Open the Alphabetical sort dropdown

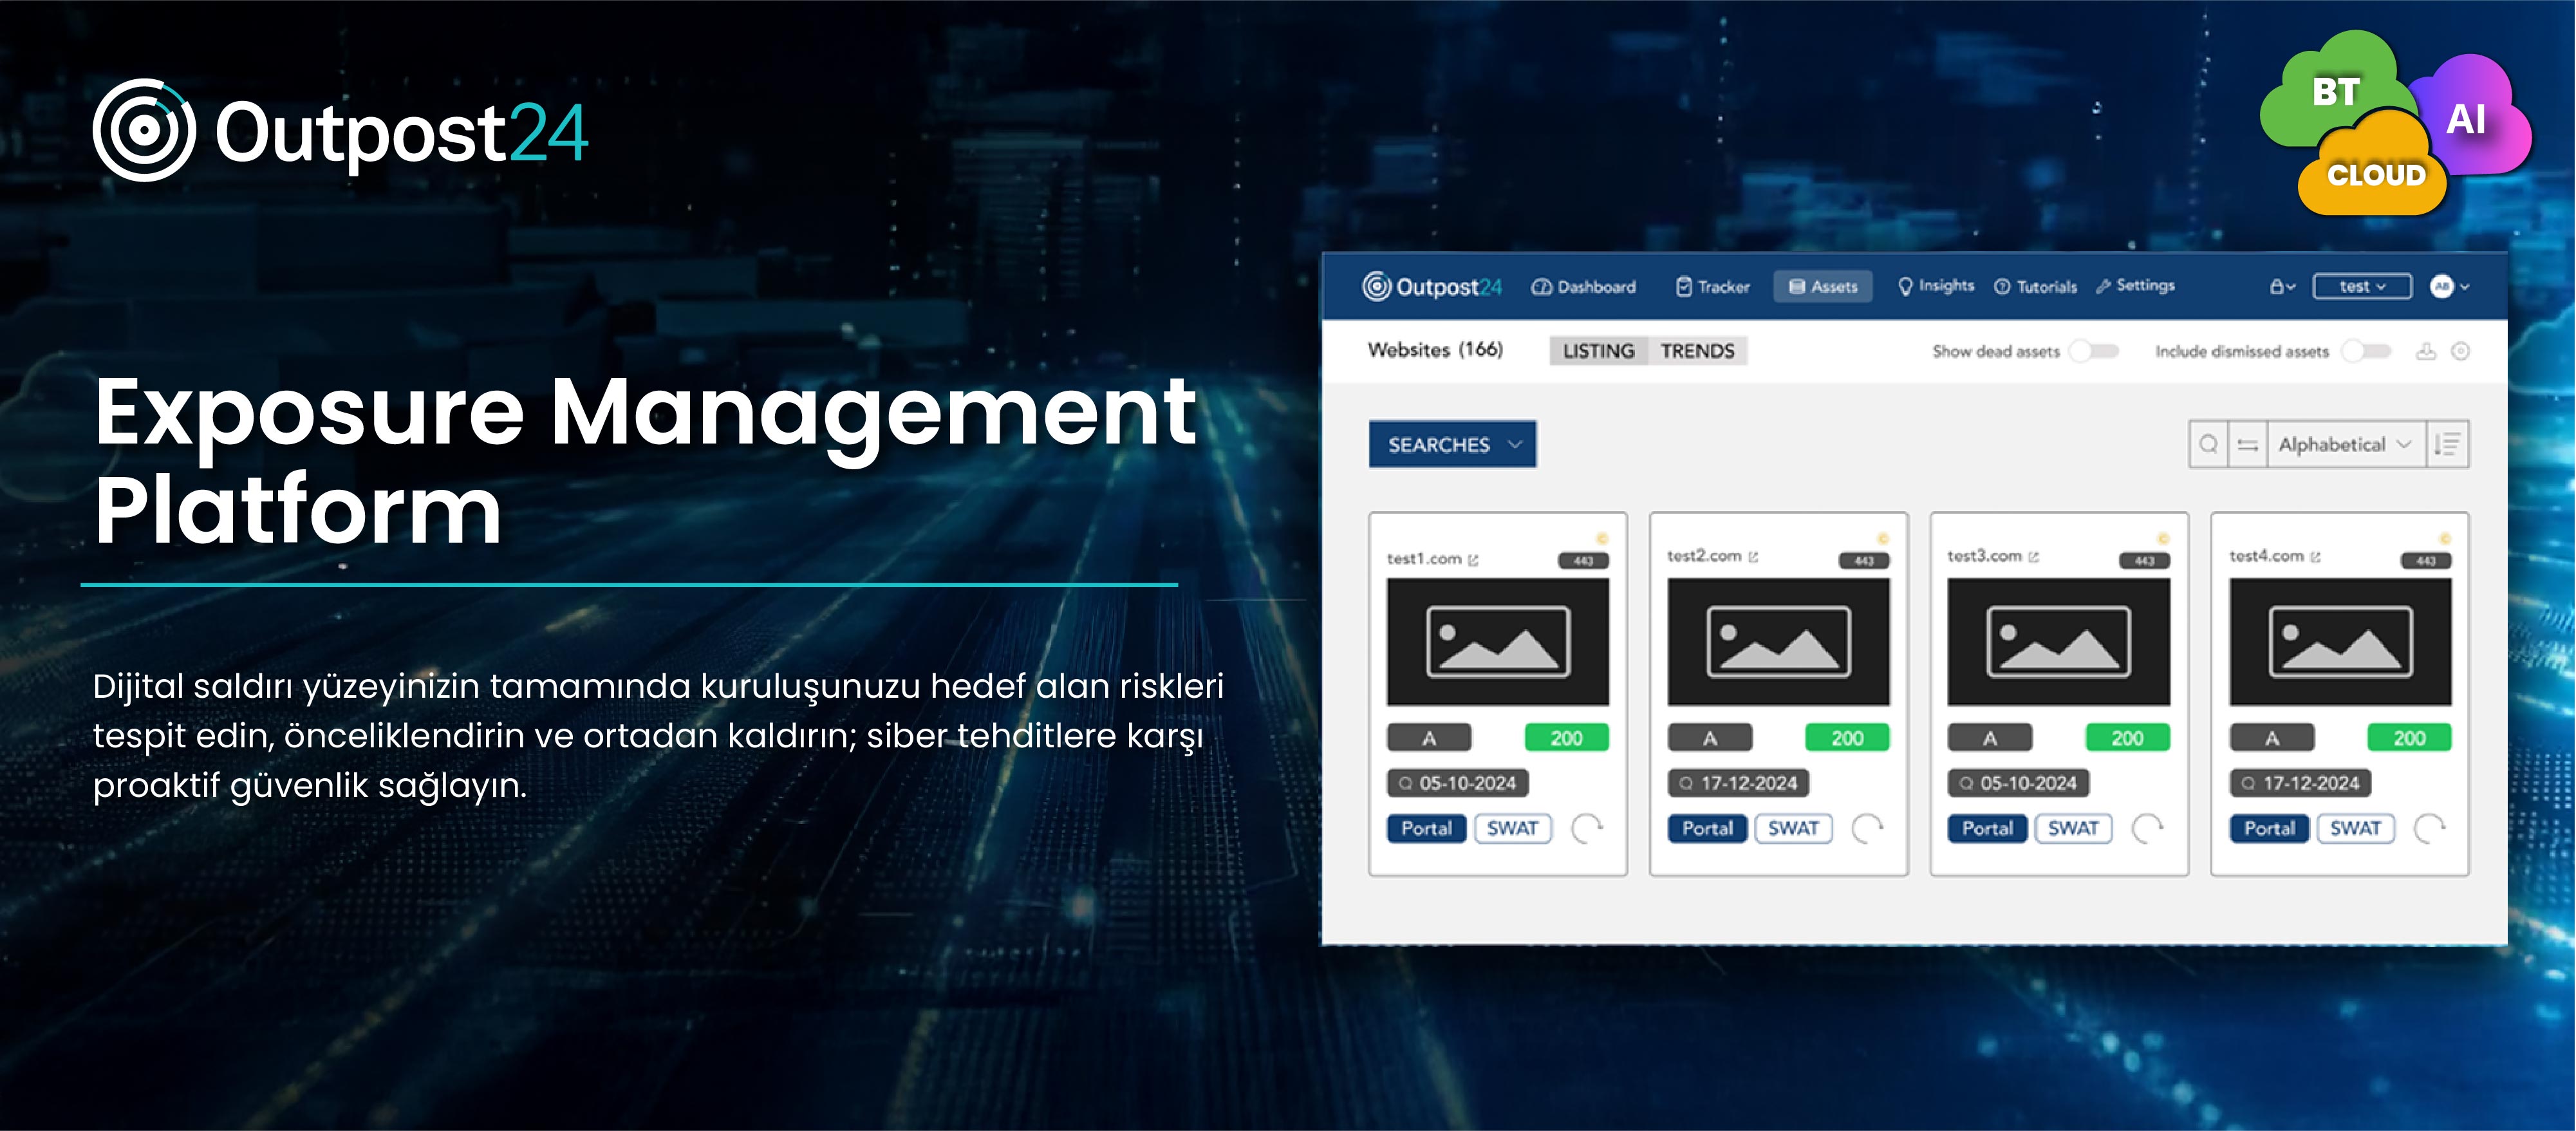click(2346, 444)
